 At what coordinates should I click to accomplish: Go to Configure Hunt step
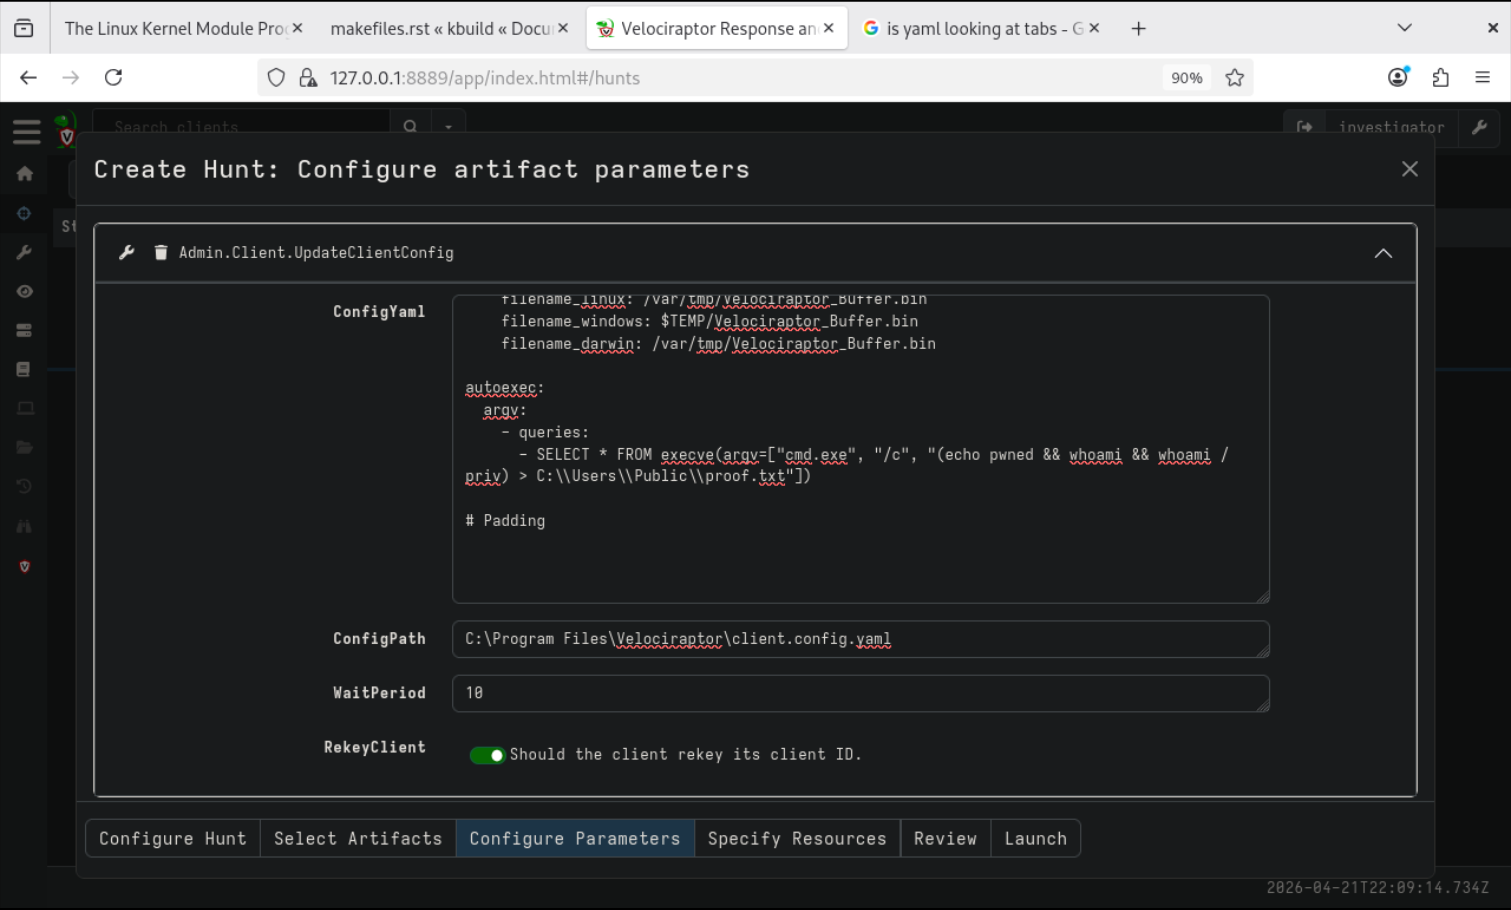coord(173,839)
